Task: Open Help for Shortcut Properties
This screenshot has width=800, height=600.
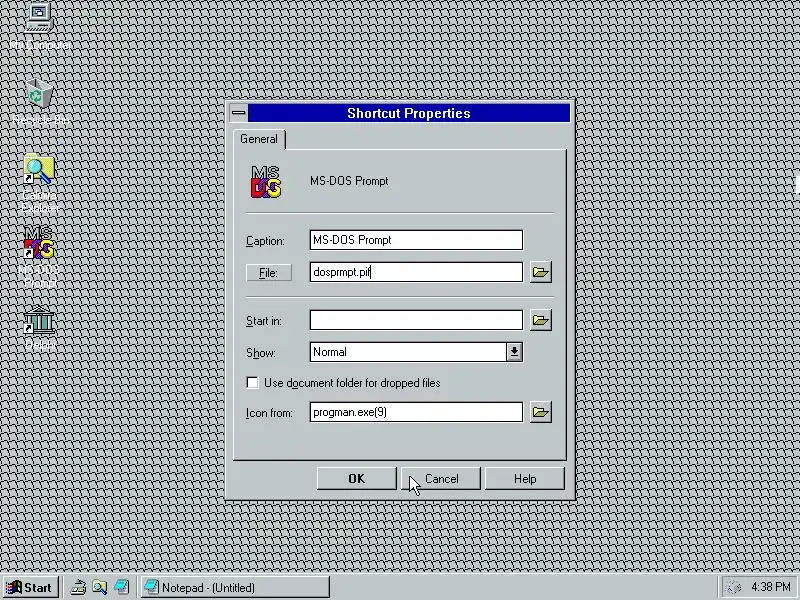Action: point(525,479)
